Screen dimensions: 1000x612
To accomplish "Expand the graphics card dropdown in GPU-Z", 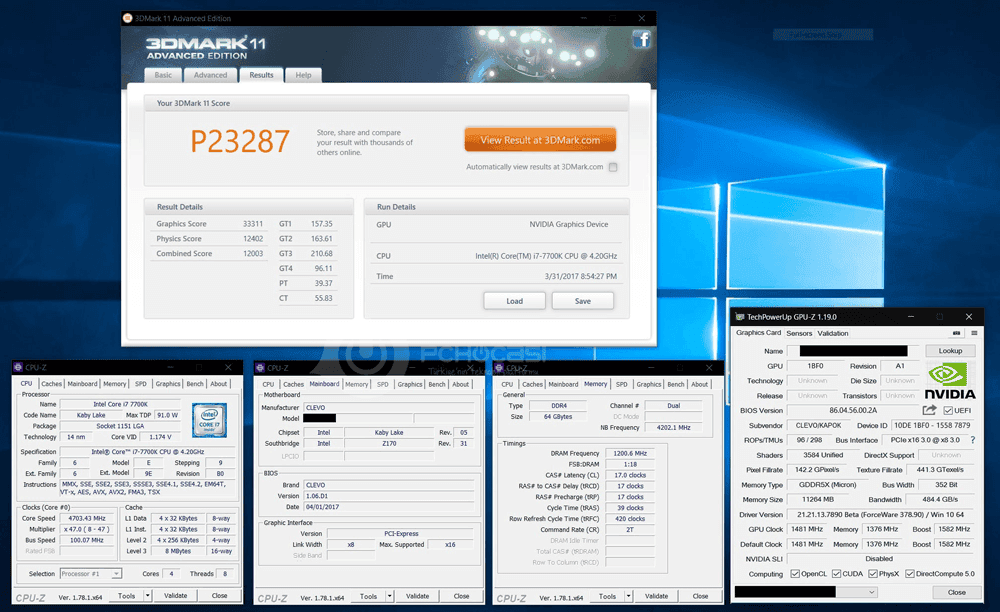I will point(871,592).
